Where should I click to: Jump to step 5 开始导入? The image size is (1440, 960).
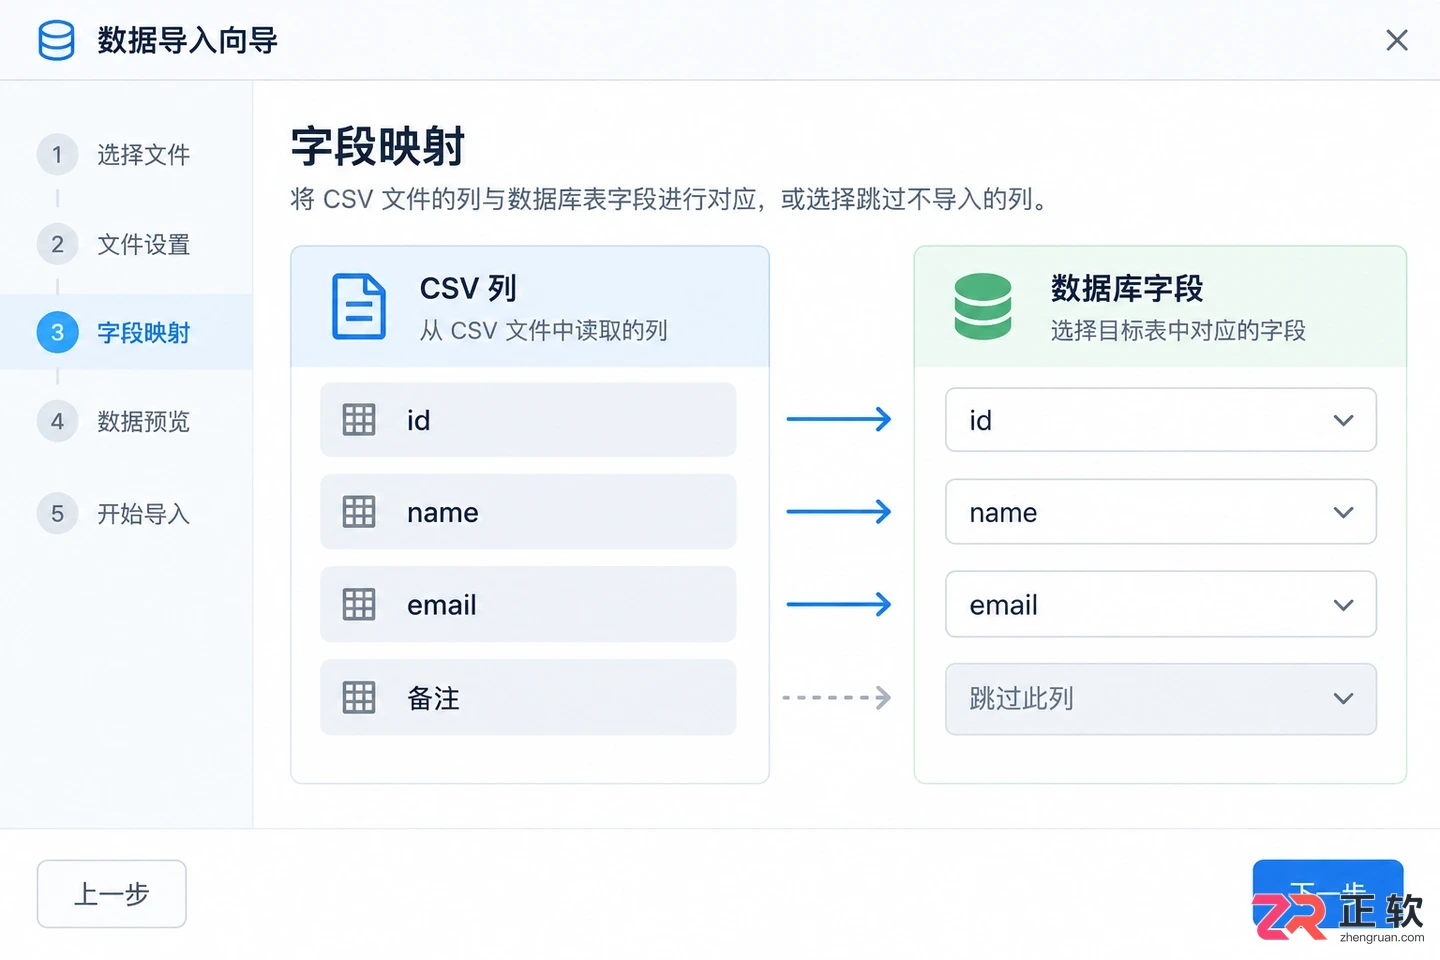(x=114, y=513)
